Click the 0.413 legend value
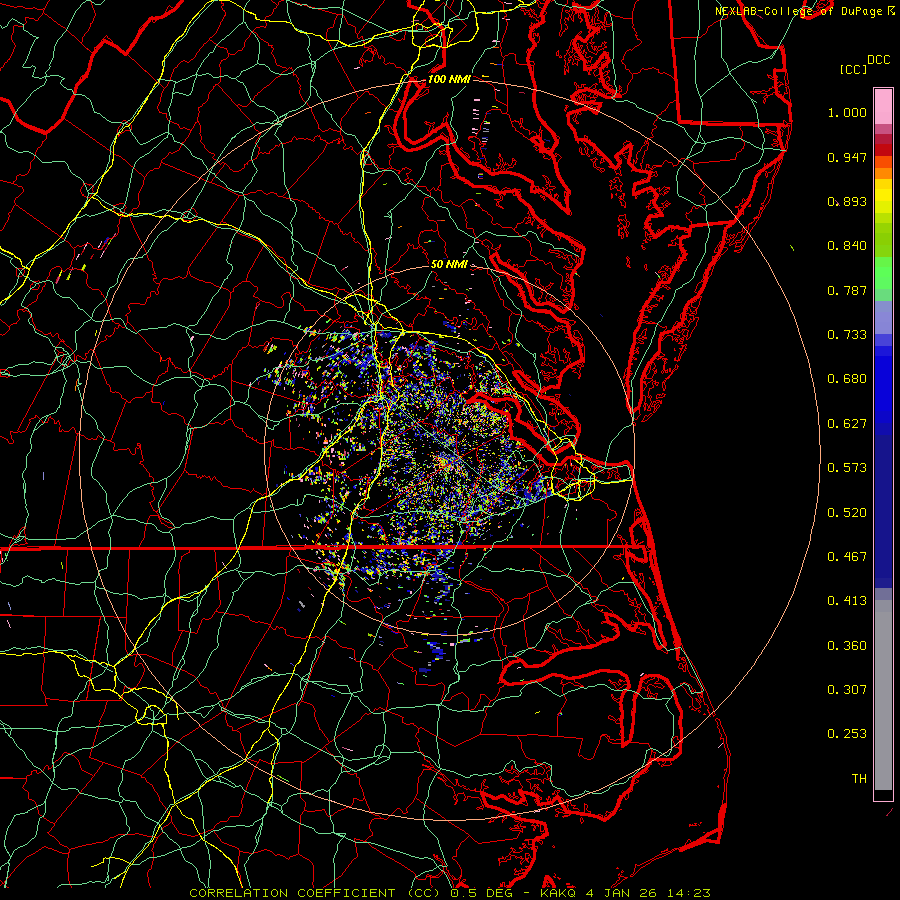The height and width of the screenshot is (900, 900). [847, 601]
